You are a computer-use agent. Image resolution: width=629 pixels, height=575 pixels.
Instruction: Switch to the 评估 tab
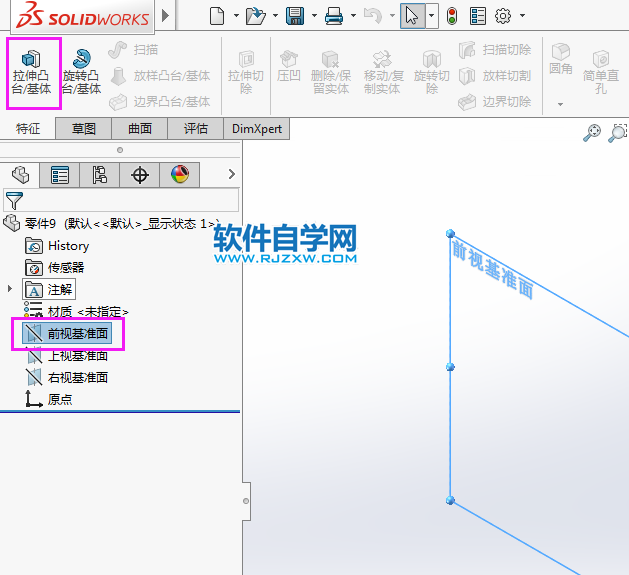196,129
